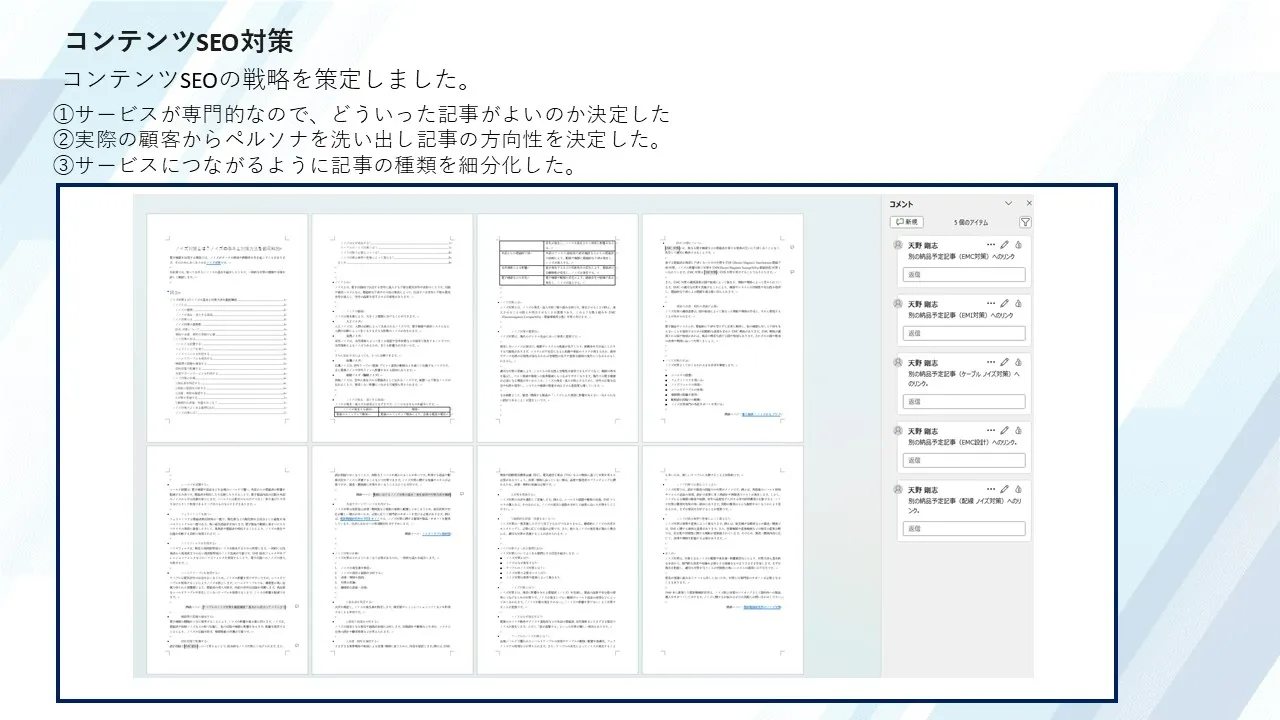Click author avatar on the EMC対策 comment
1280x720 pixels.
click(898, 245)
